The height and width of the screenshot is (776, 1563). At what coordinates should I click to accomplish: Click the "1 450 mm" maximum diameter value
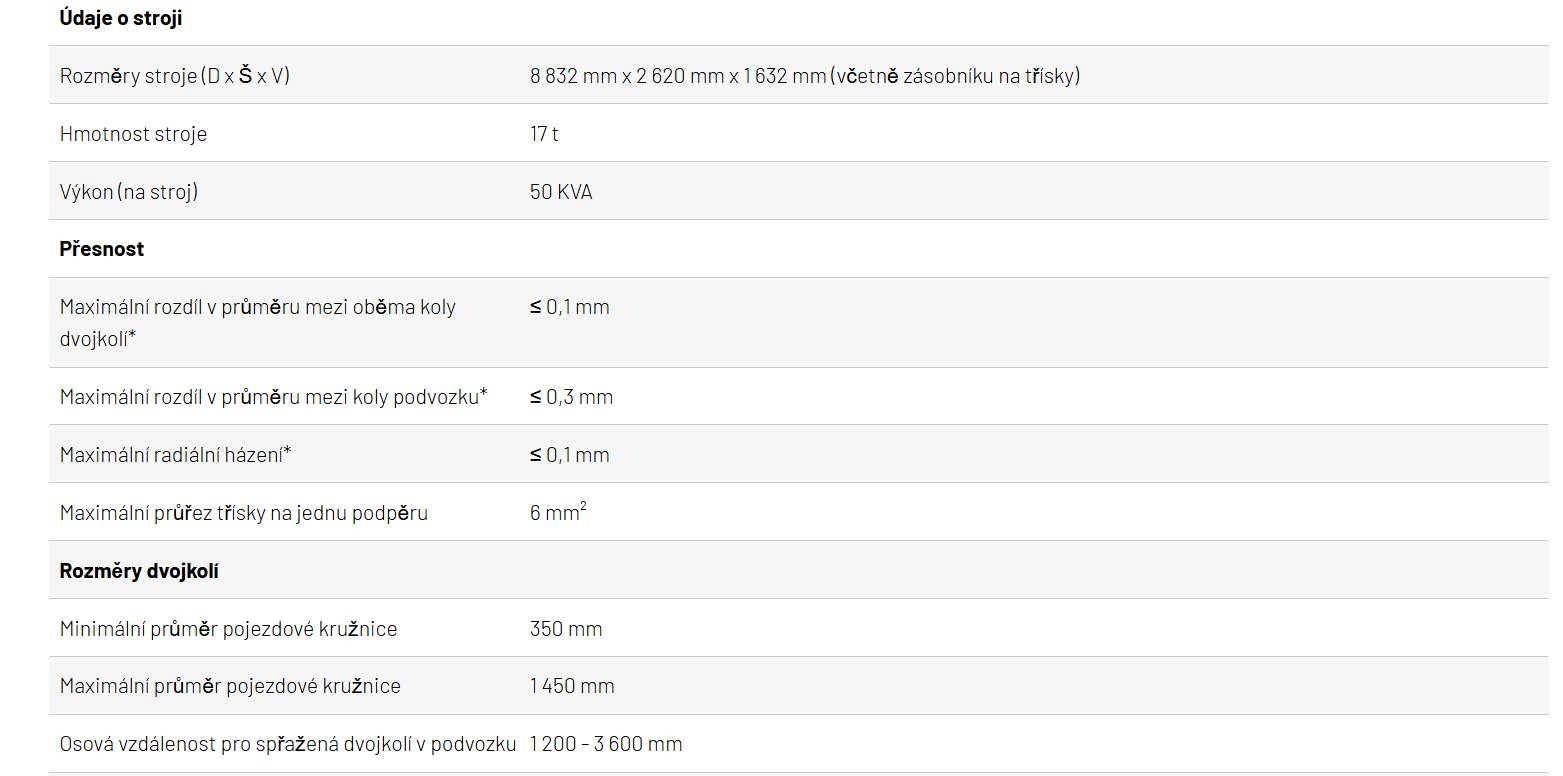572,686
